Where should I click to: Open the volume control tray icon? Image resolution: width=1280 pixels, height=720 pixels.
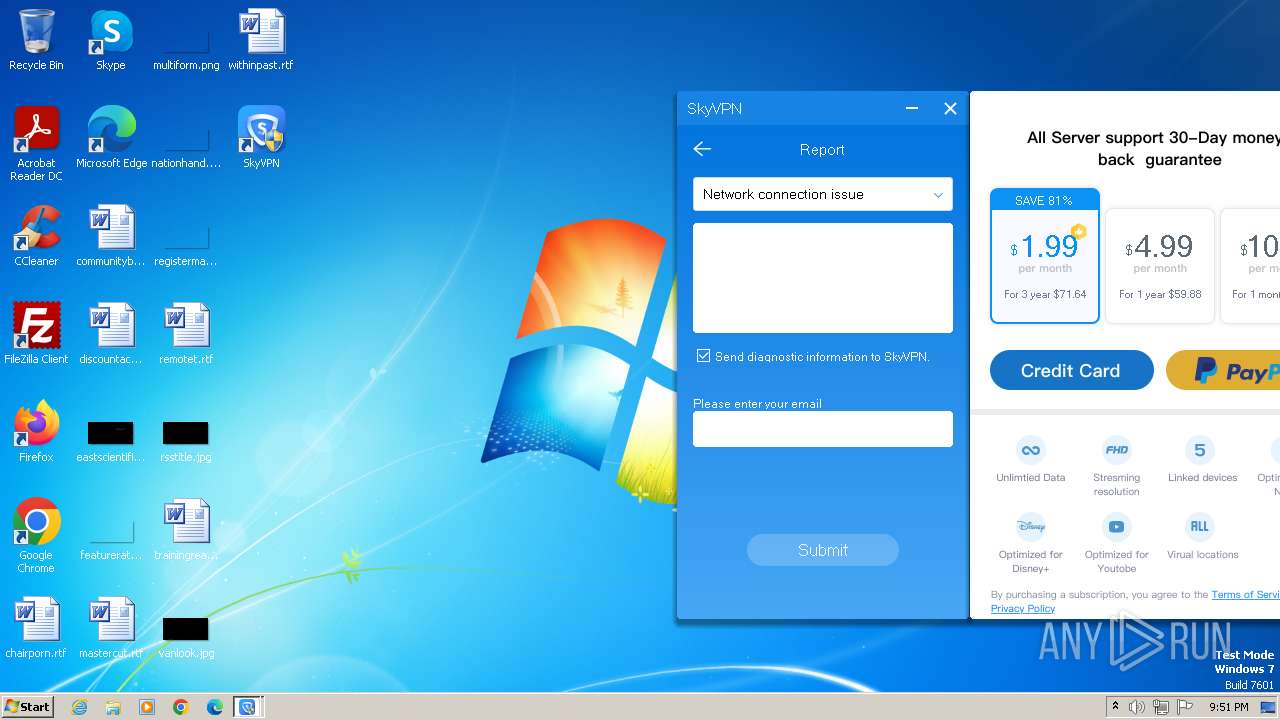click(x=1137, y=707)
